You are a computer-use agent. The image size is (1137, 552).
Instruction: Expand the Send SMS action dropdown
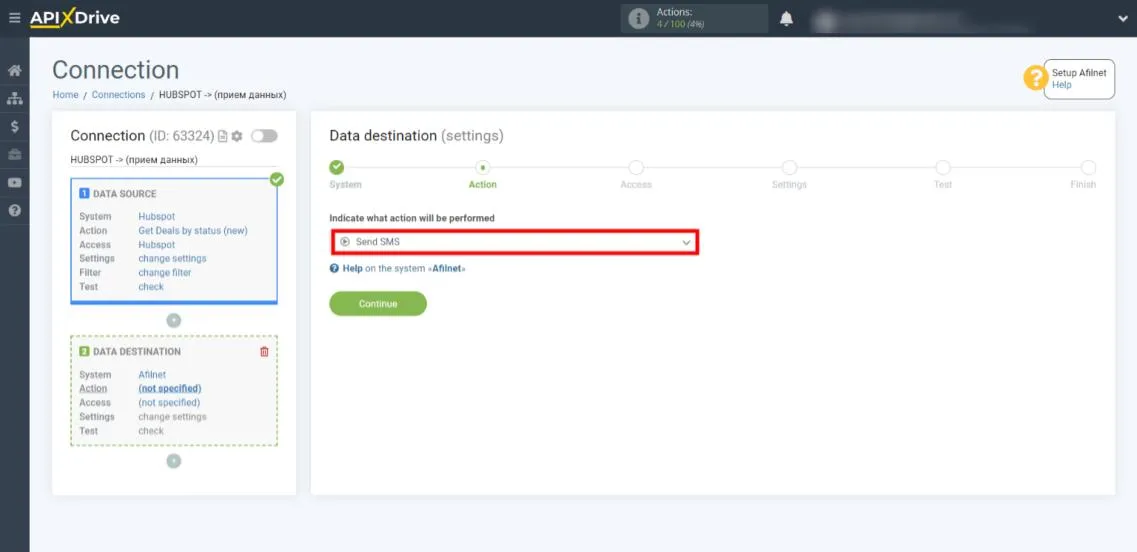click(514, 242)
